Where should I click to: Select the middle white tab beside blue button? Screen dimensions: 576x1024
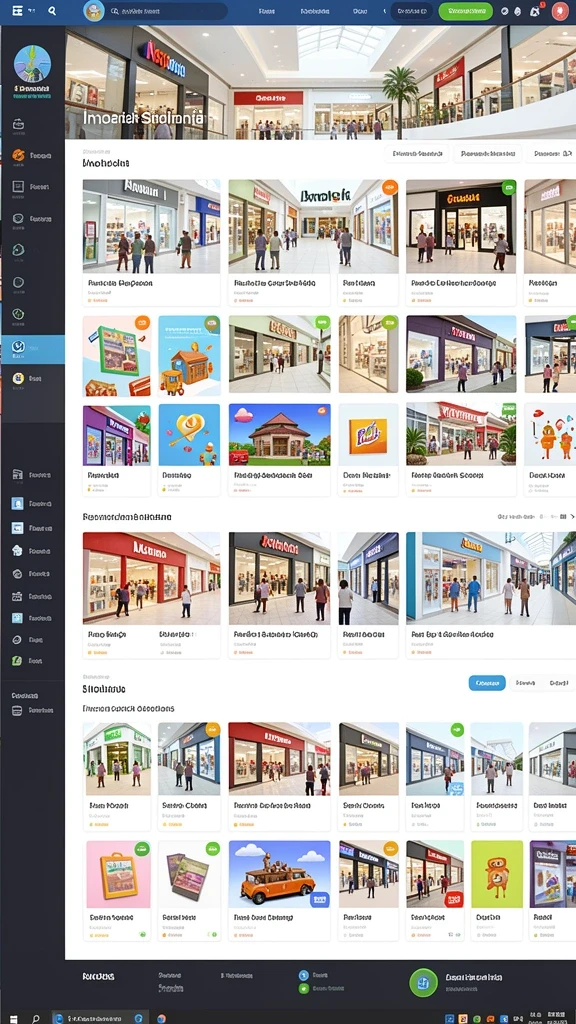point(525,683)
